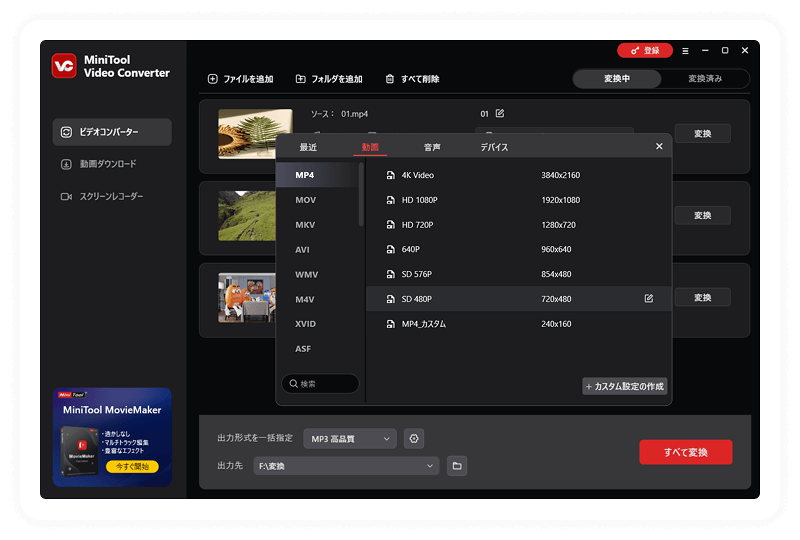This screenshot has height=540, width=800.
Task: Open スクリーンレコーダー in sidebar
Action: 102,197
